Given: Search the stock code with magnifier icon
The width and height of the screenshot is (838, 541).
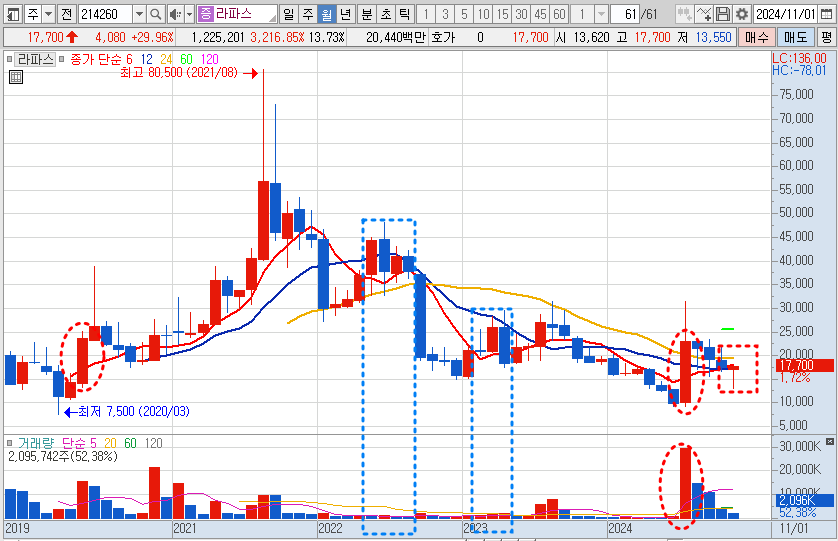Looking at the screenshot, I should click(x=156, y=14).
